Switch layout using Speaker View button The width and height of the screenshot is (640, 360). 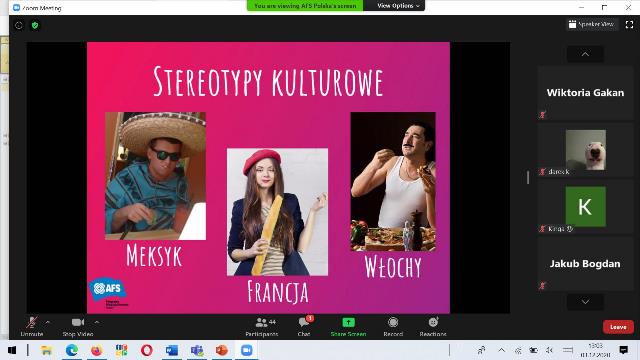click(592, 24)
